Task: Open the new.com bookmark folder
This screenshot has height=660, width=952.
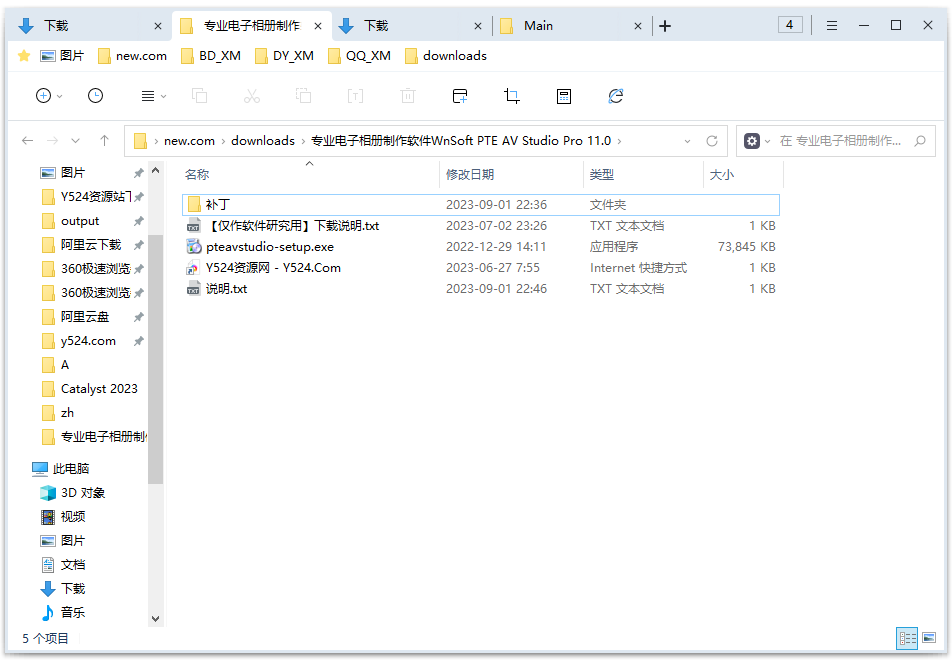Action: [132, 56]
